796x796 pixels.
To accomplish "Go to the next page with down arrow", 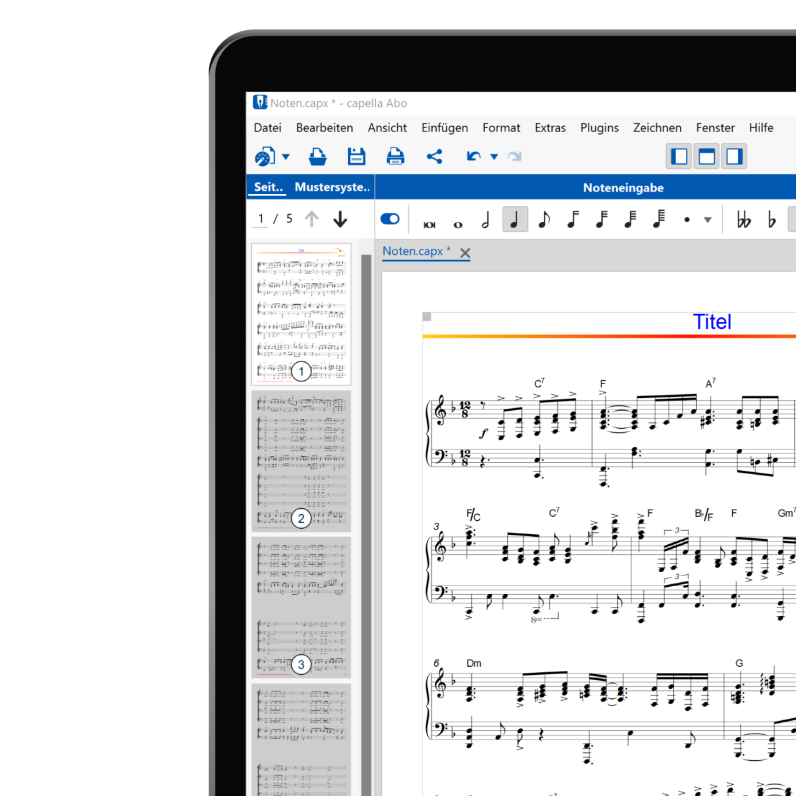I will coord(340,219).
